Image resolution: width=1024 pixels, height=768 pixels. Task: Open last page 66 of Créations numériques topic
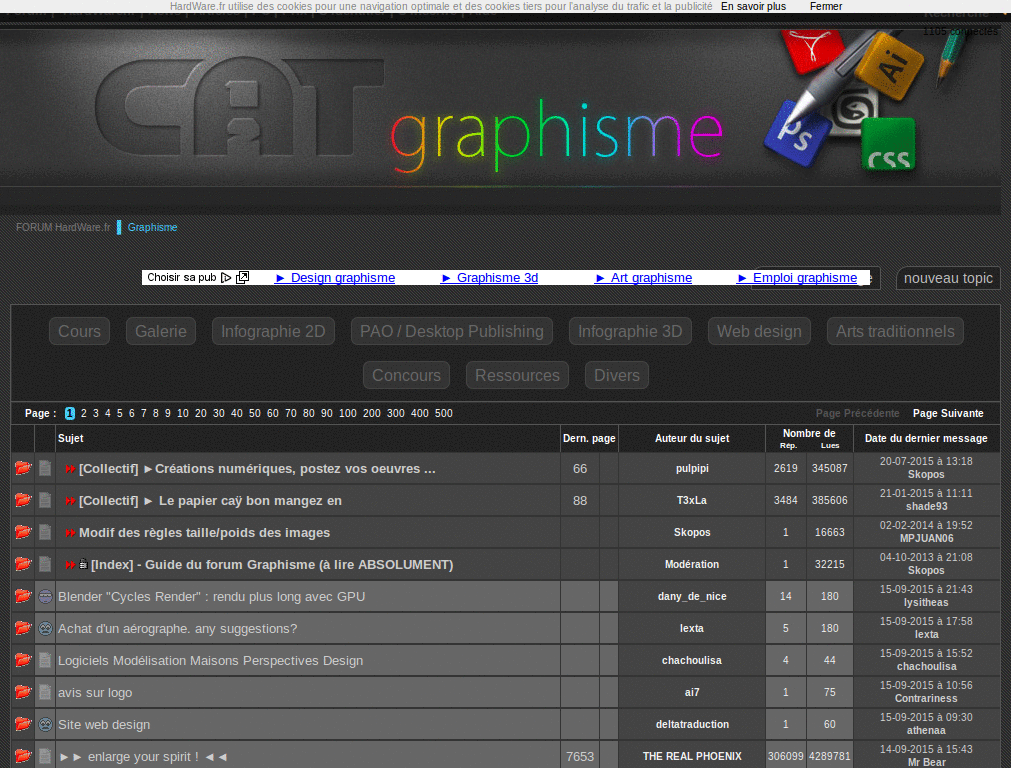click(x=580, y=468)
